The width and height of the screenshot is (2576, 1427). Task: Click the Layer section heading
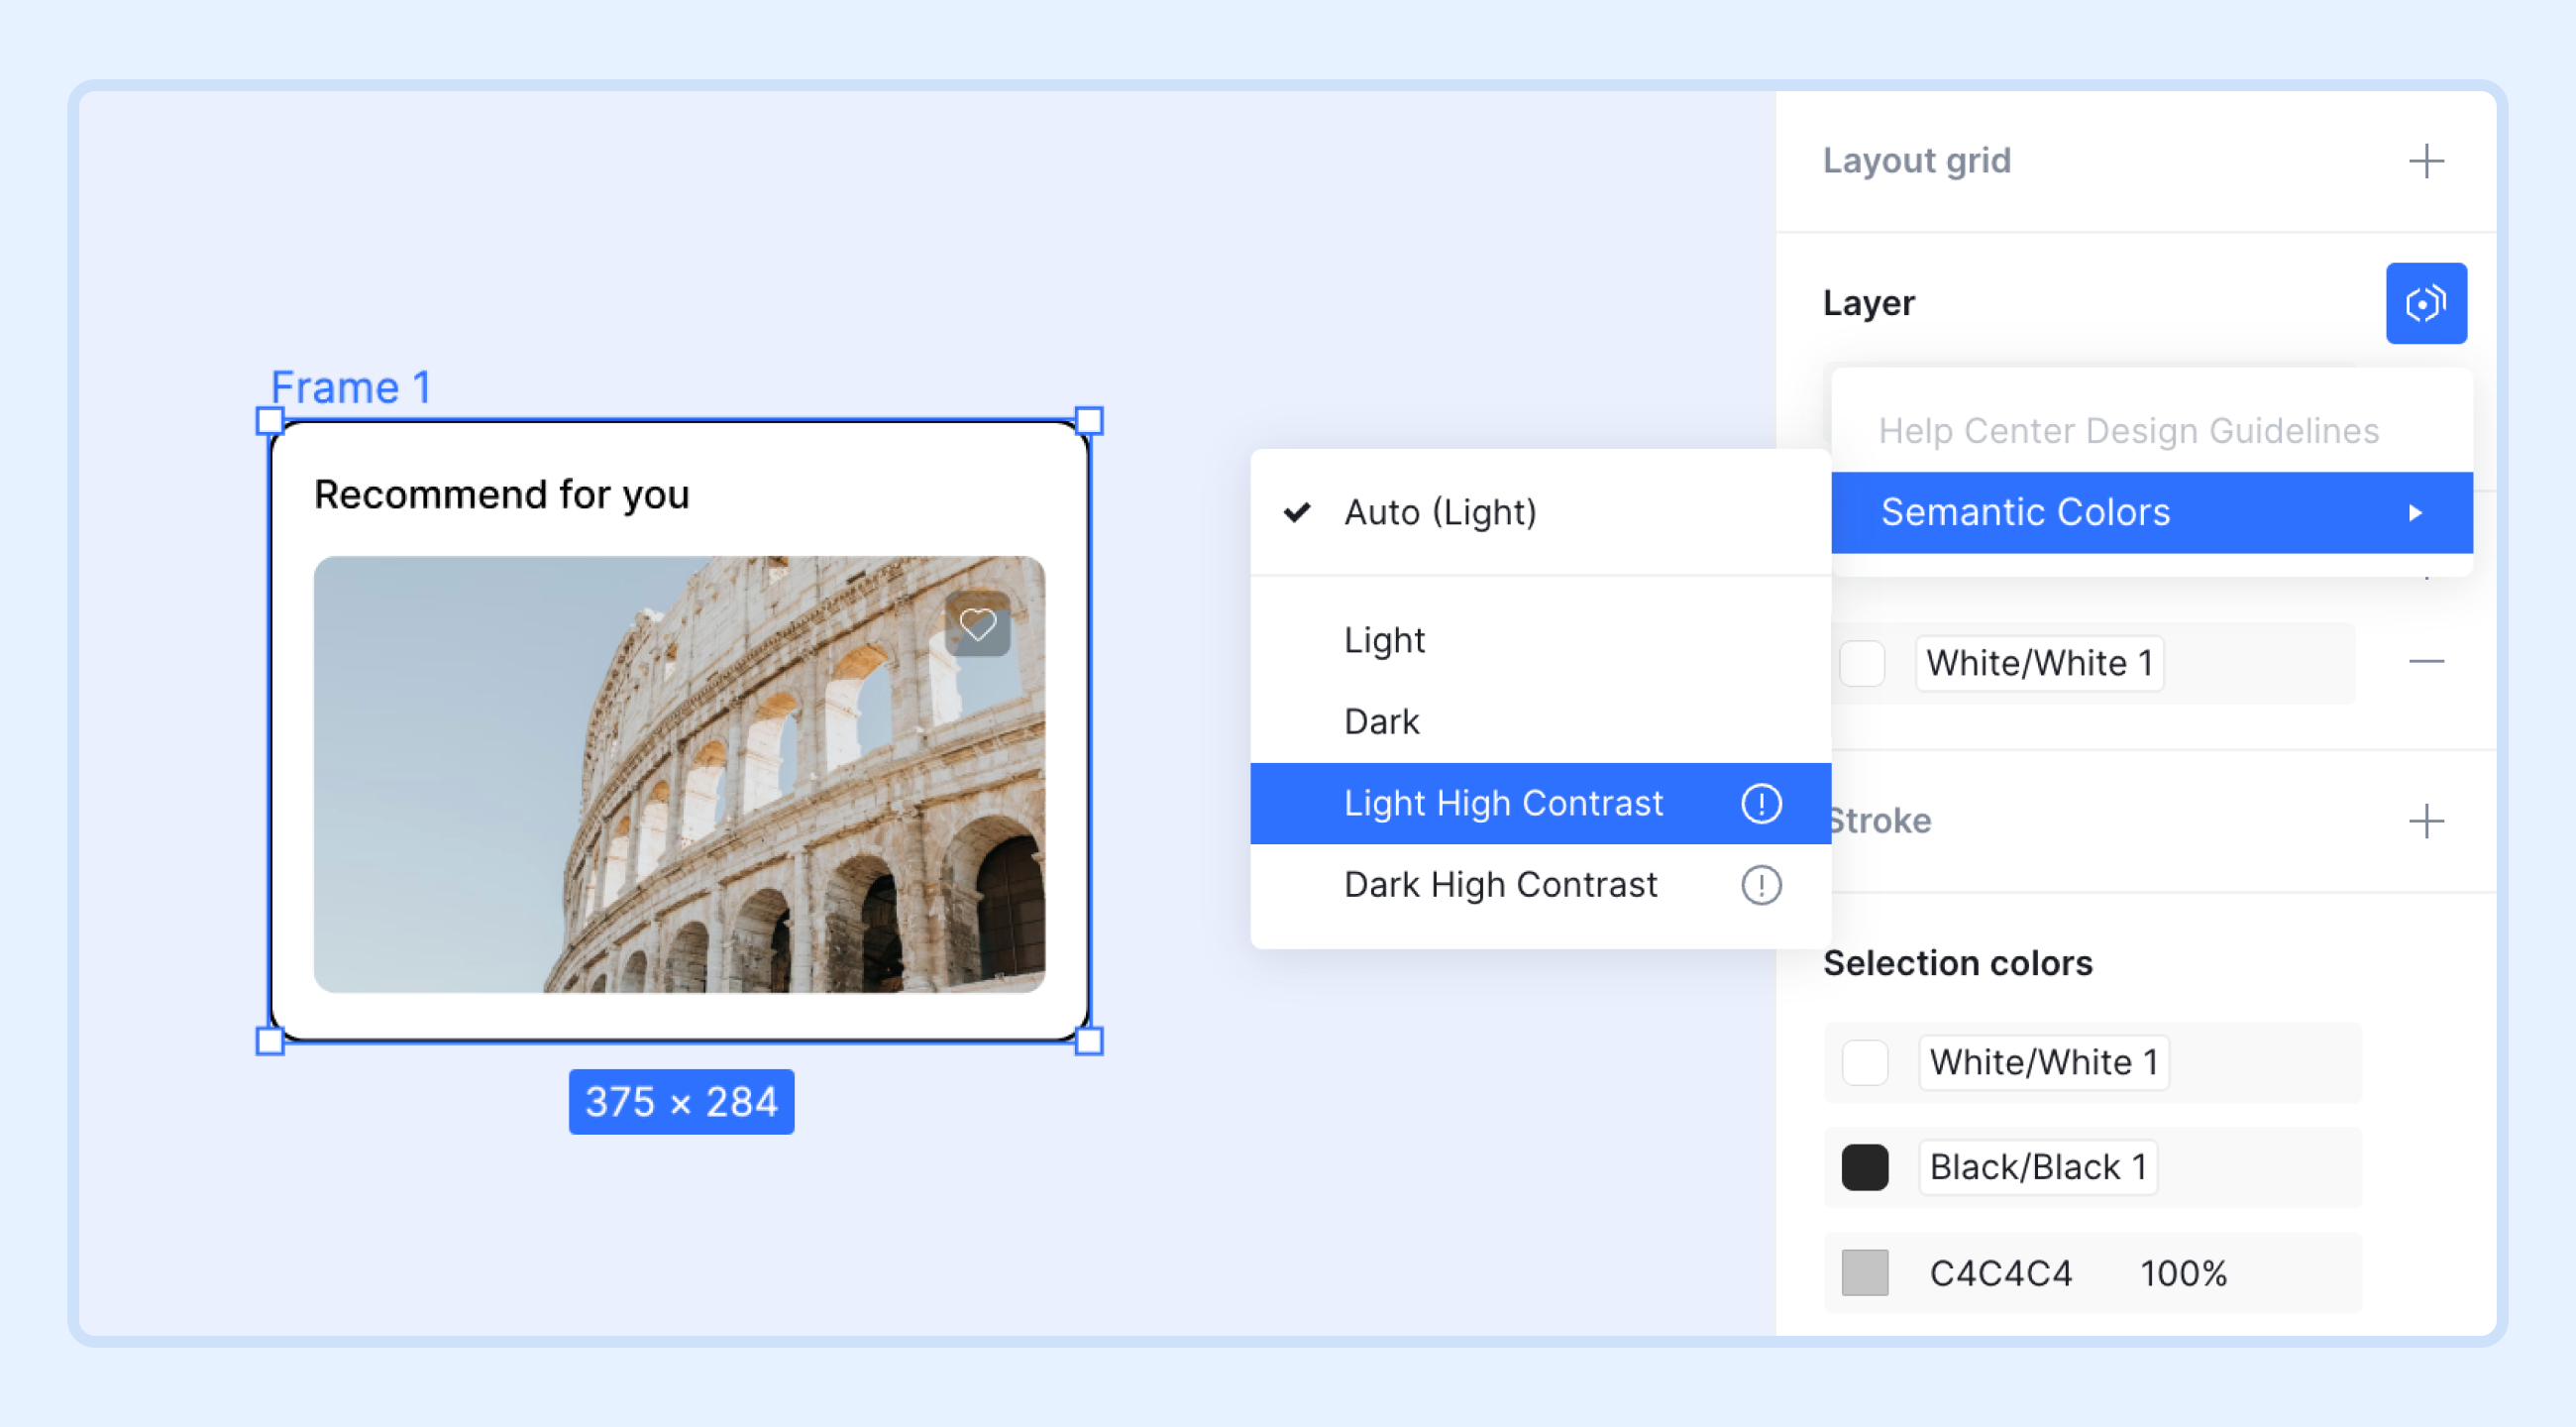pyautogui.click(x=1868, y=303)
